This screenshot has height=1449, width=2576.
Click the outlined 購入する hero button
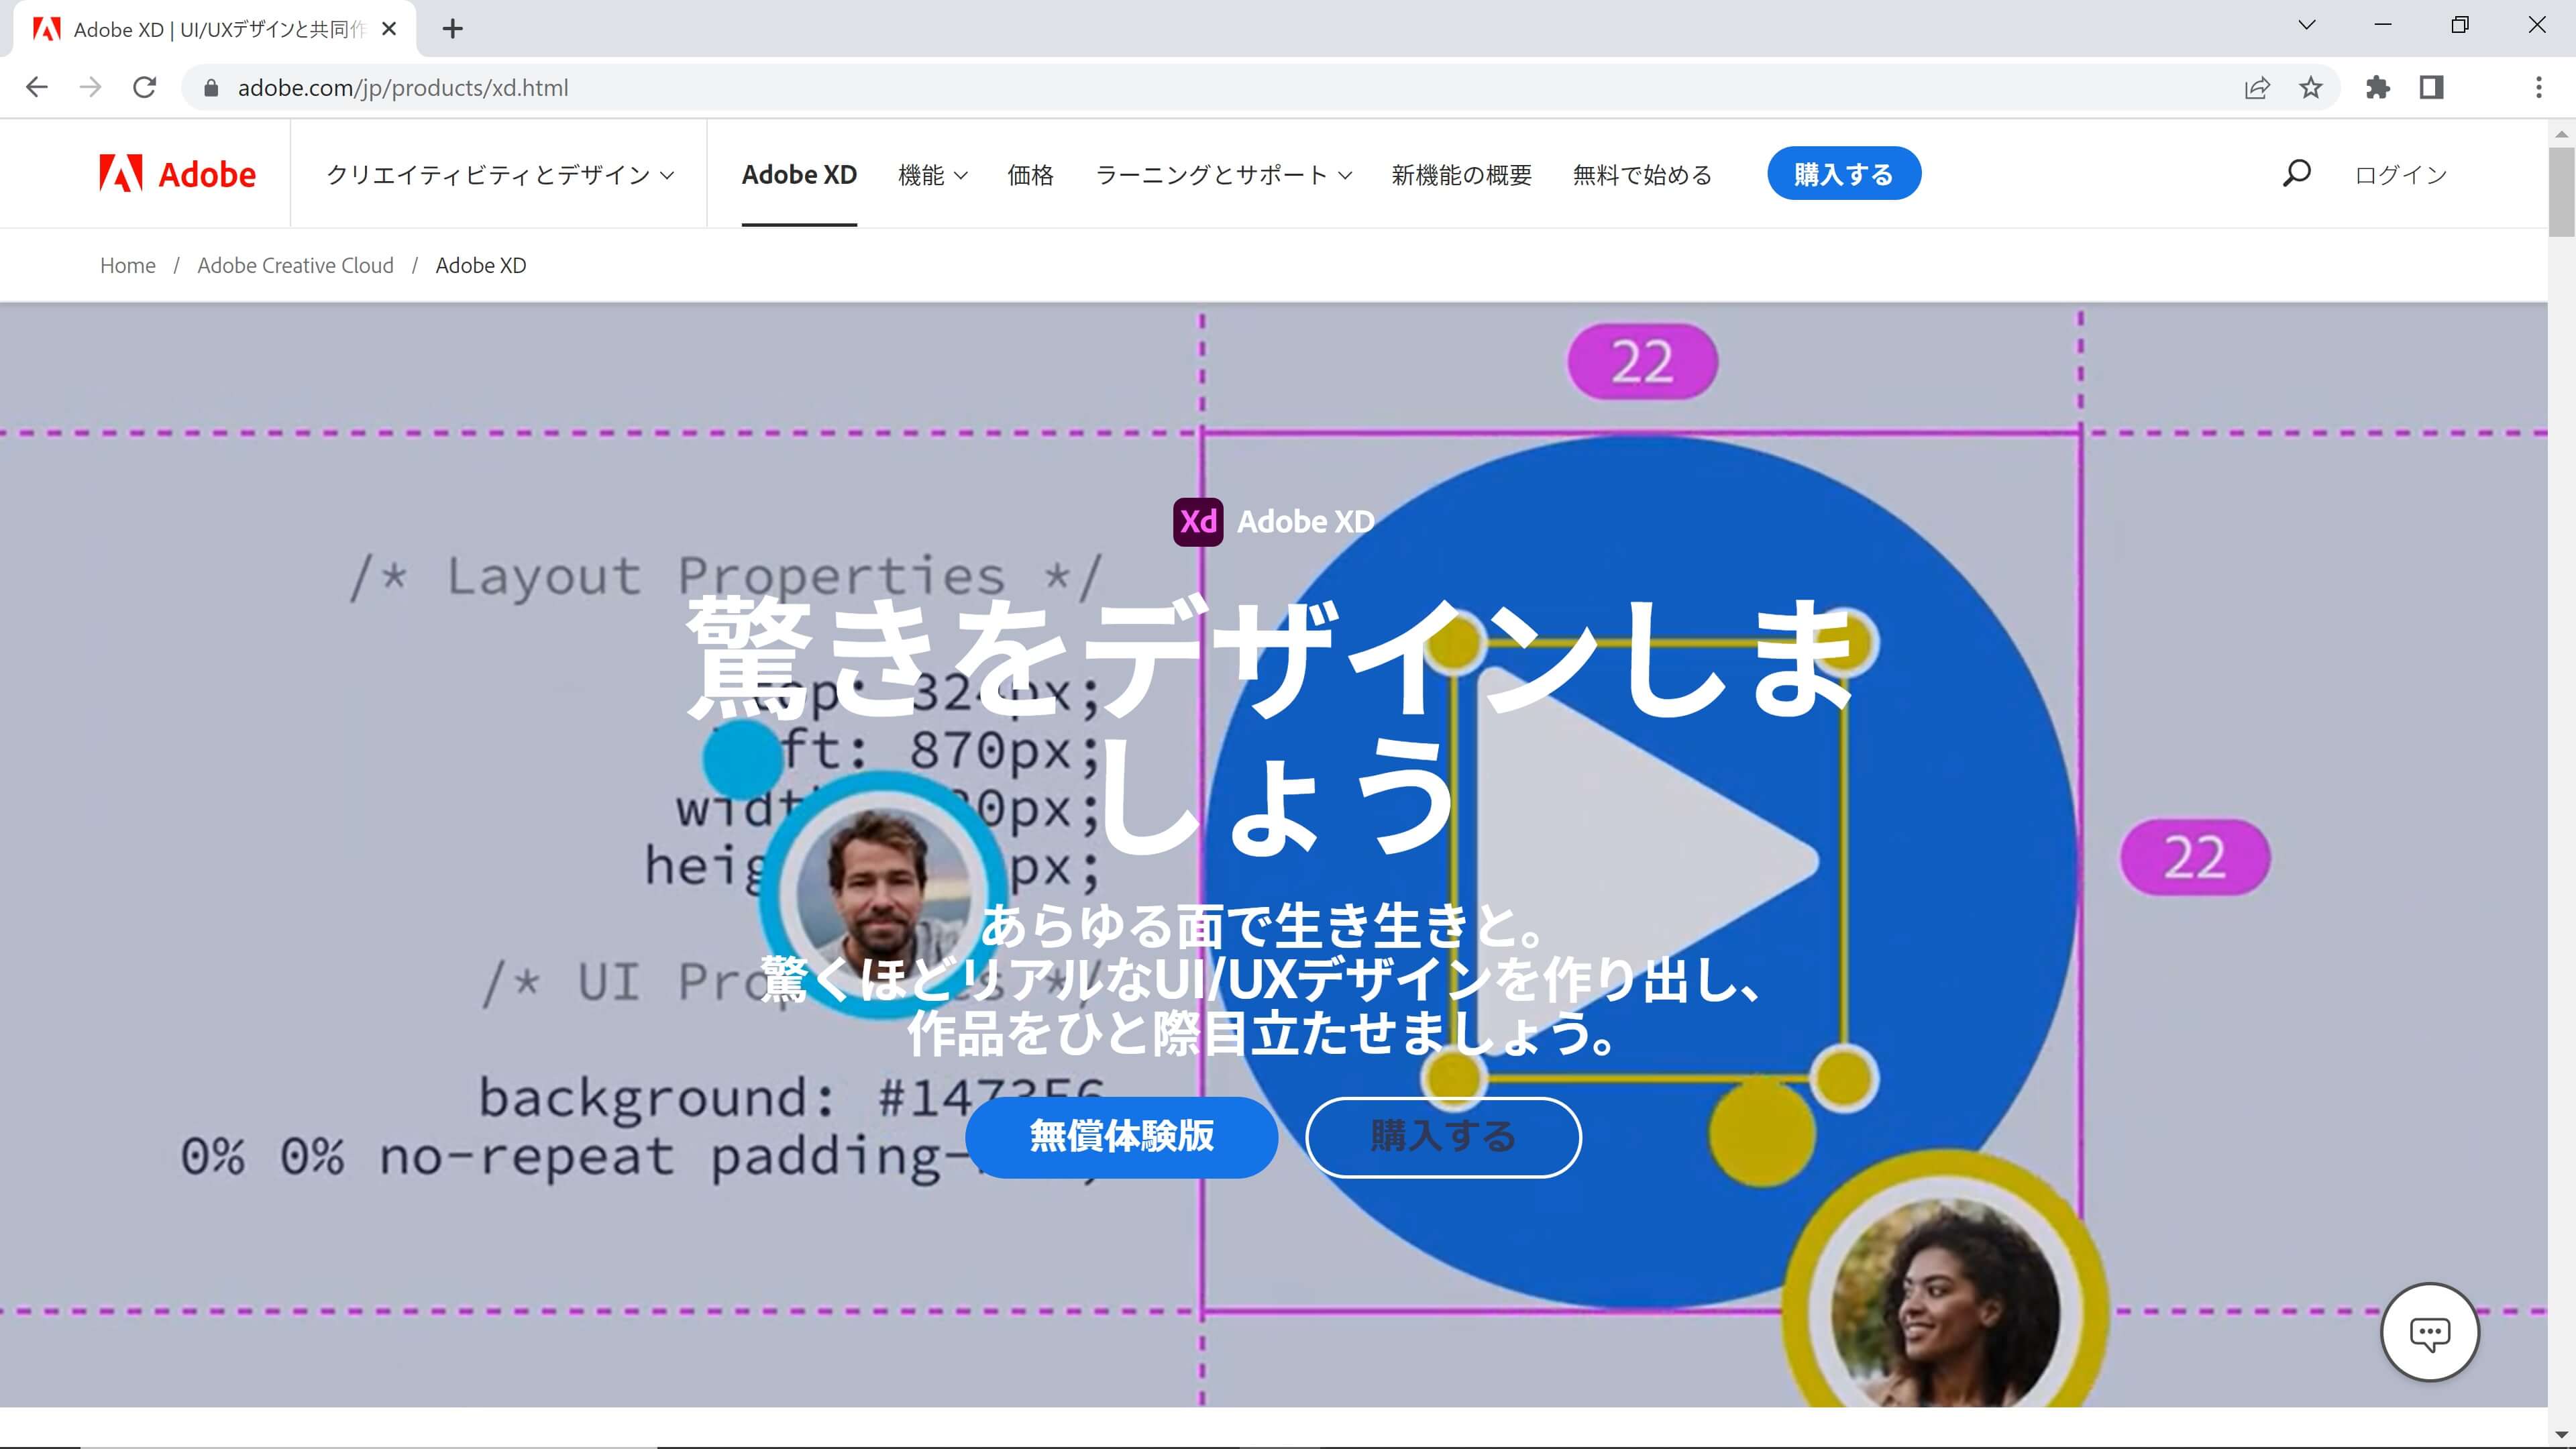coord(1443,1137)
